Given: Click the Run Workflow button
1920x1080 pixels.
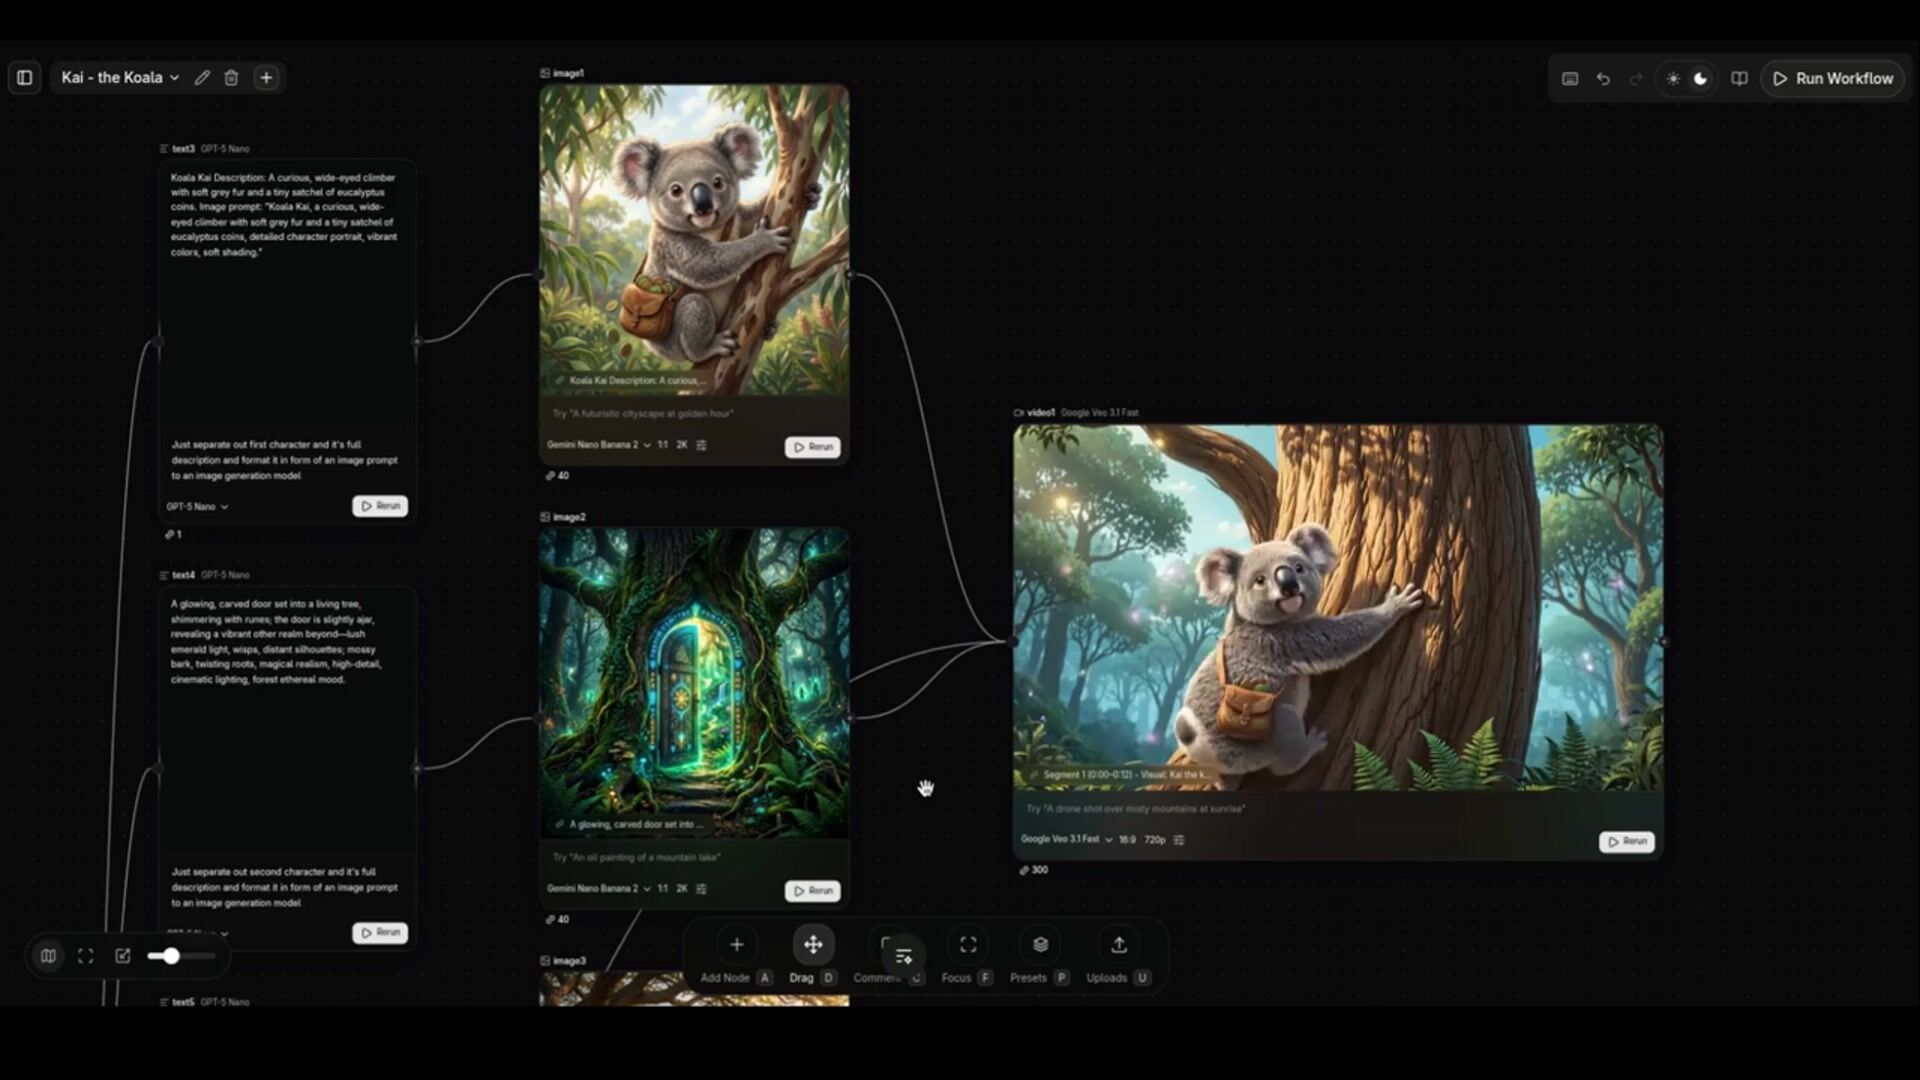Looking at the screenshot, I should [1833, 78].
